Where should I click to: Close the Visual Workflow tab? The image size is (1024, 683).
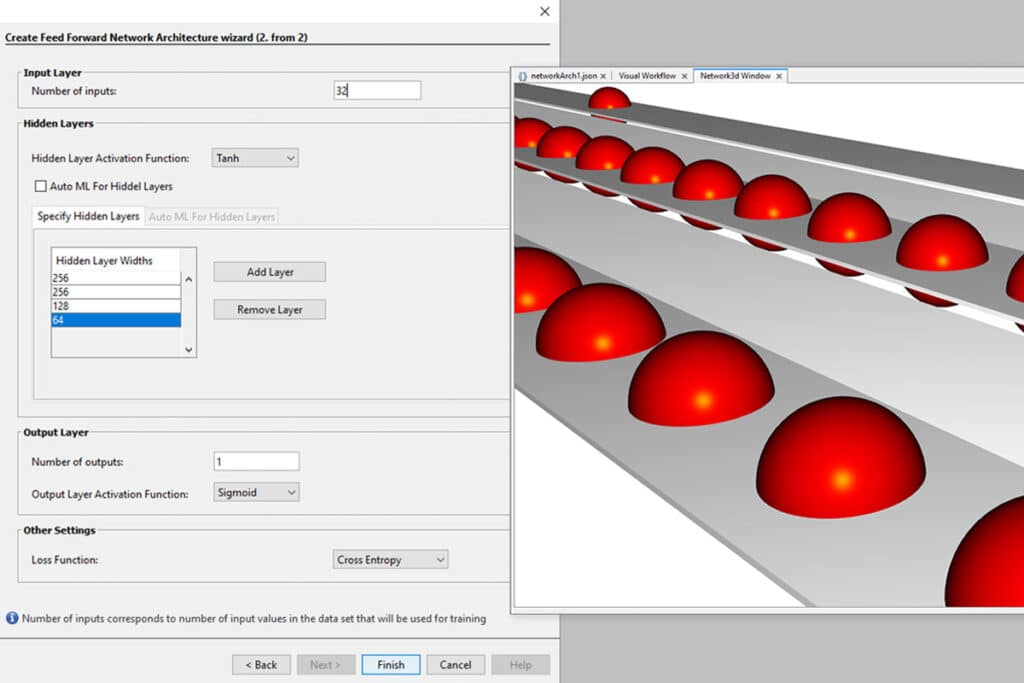(684, 76)
